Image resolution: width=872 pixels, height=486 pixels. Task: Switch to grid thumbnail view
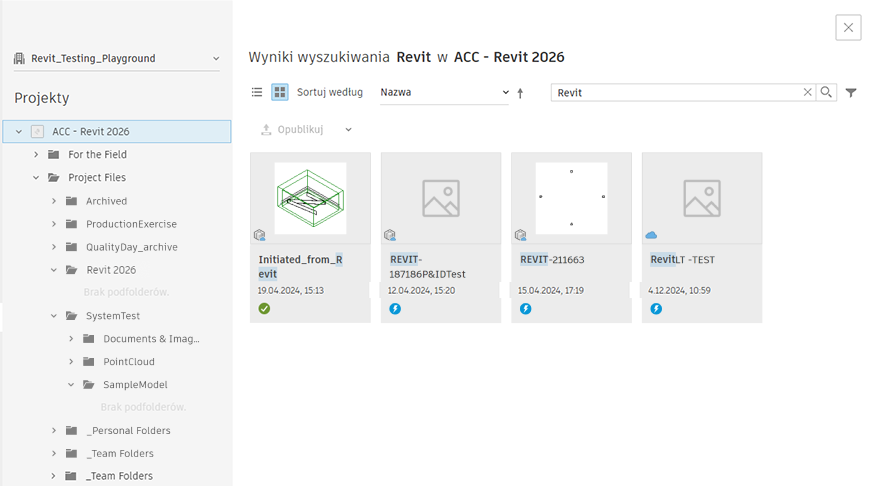coord(280,92)
